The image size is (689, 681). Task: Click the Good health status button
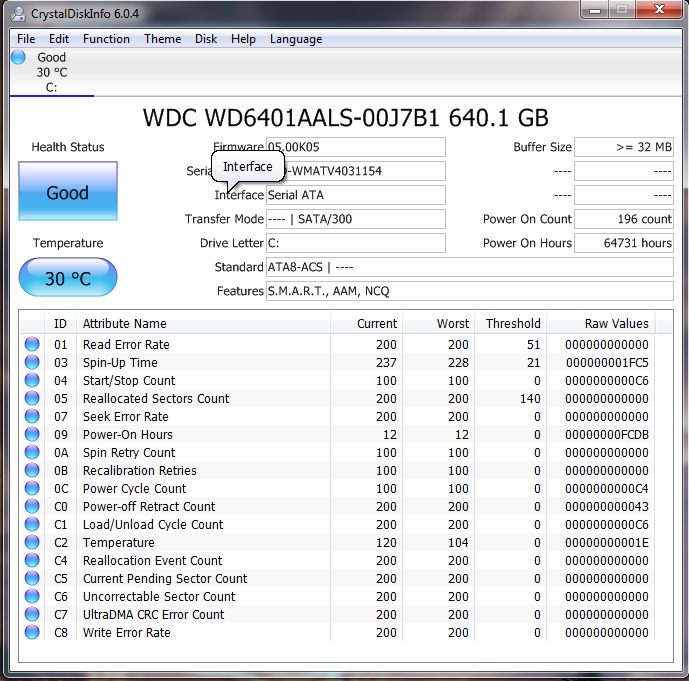point(68,192)
